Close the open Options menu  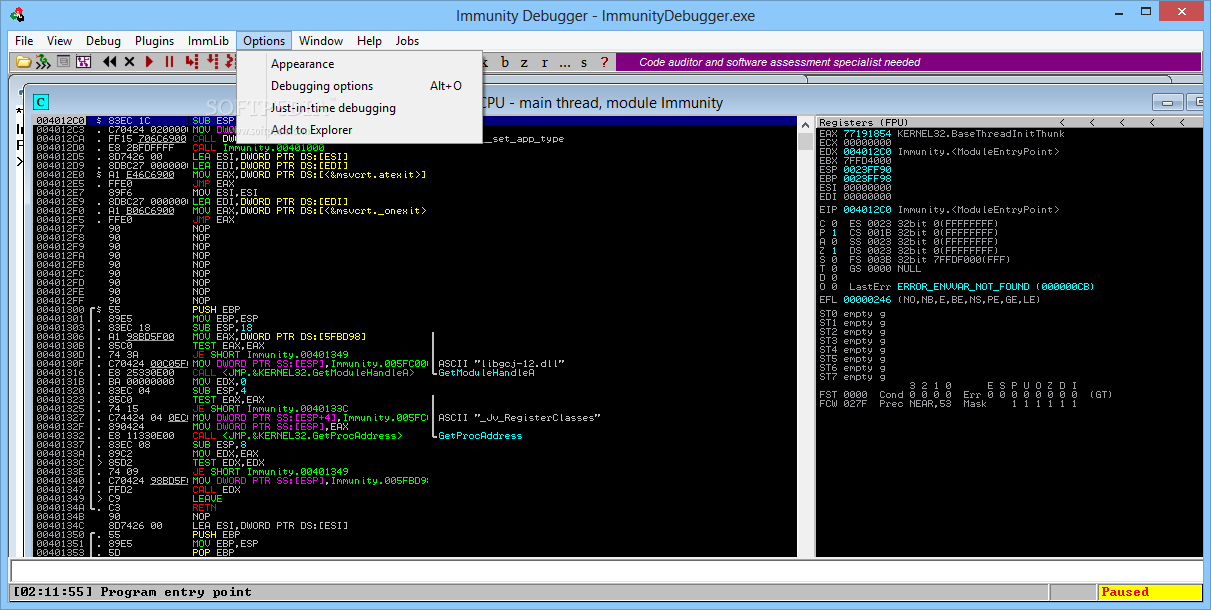(264, 41)
